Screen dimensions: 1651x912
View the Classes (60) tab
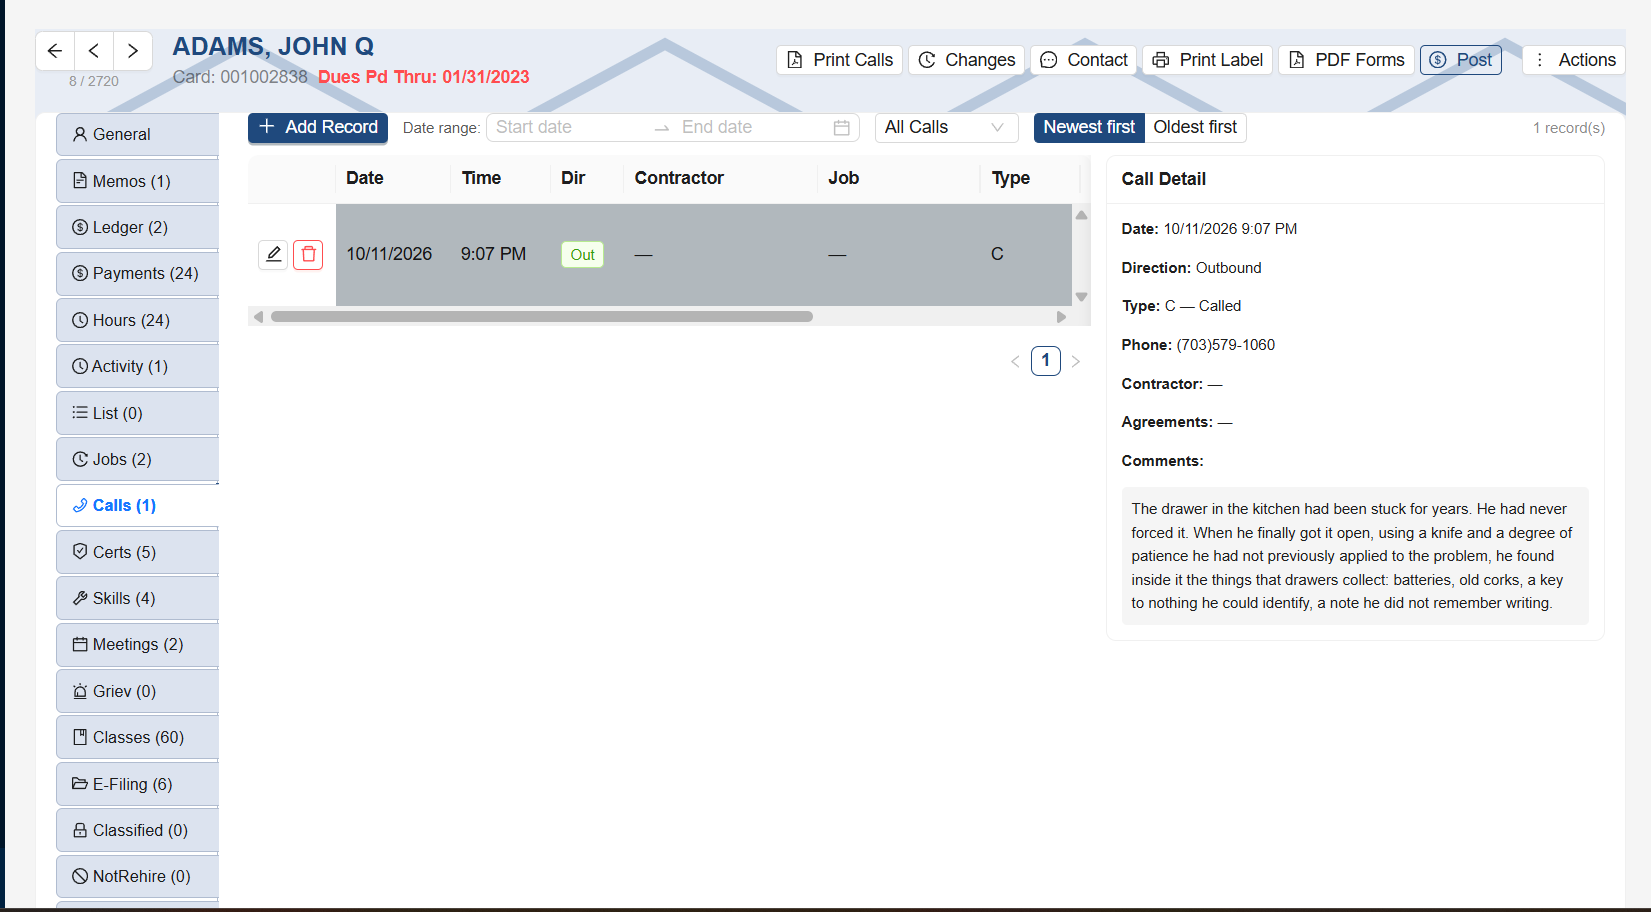[x=137, y=737]
